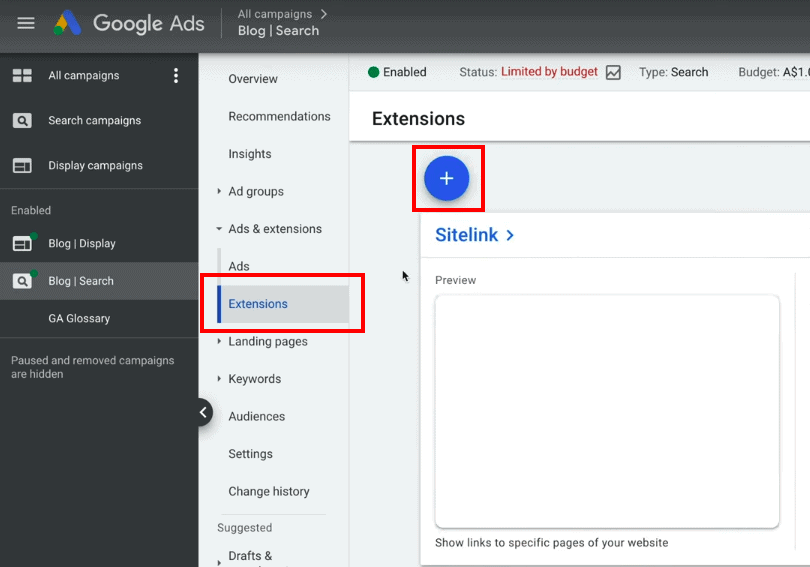
Task: Open the Change history page
Action: pyautogui.click(x=269, y=492)
